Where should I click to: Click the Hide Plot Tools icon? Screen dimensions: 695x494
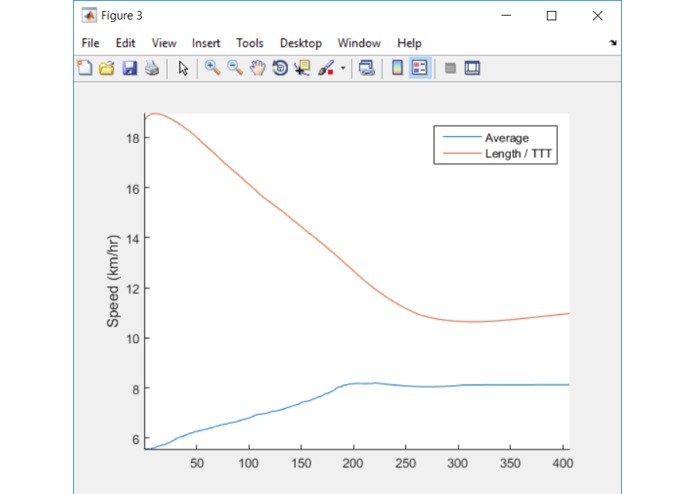point(450,68)
